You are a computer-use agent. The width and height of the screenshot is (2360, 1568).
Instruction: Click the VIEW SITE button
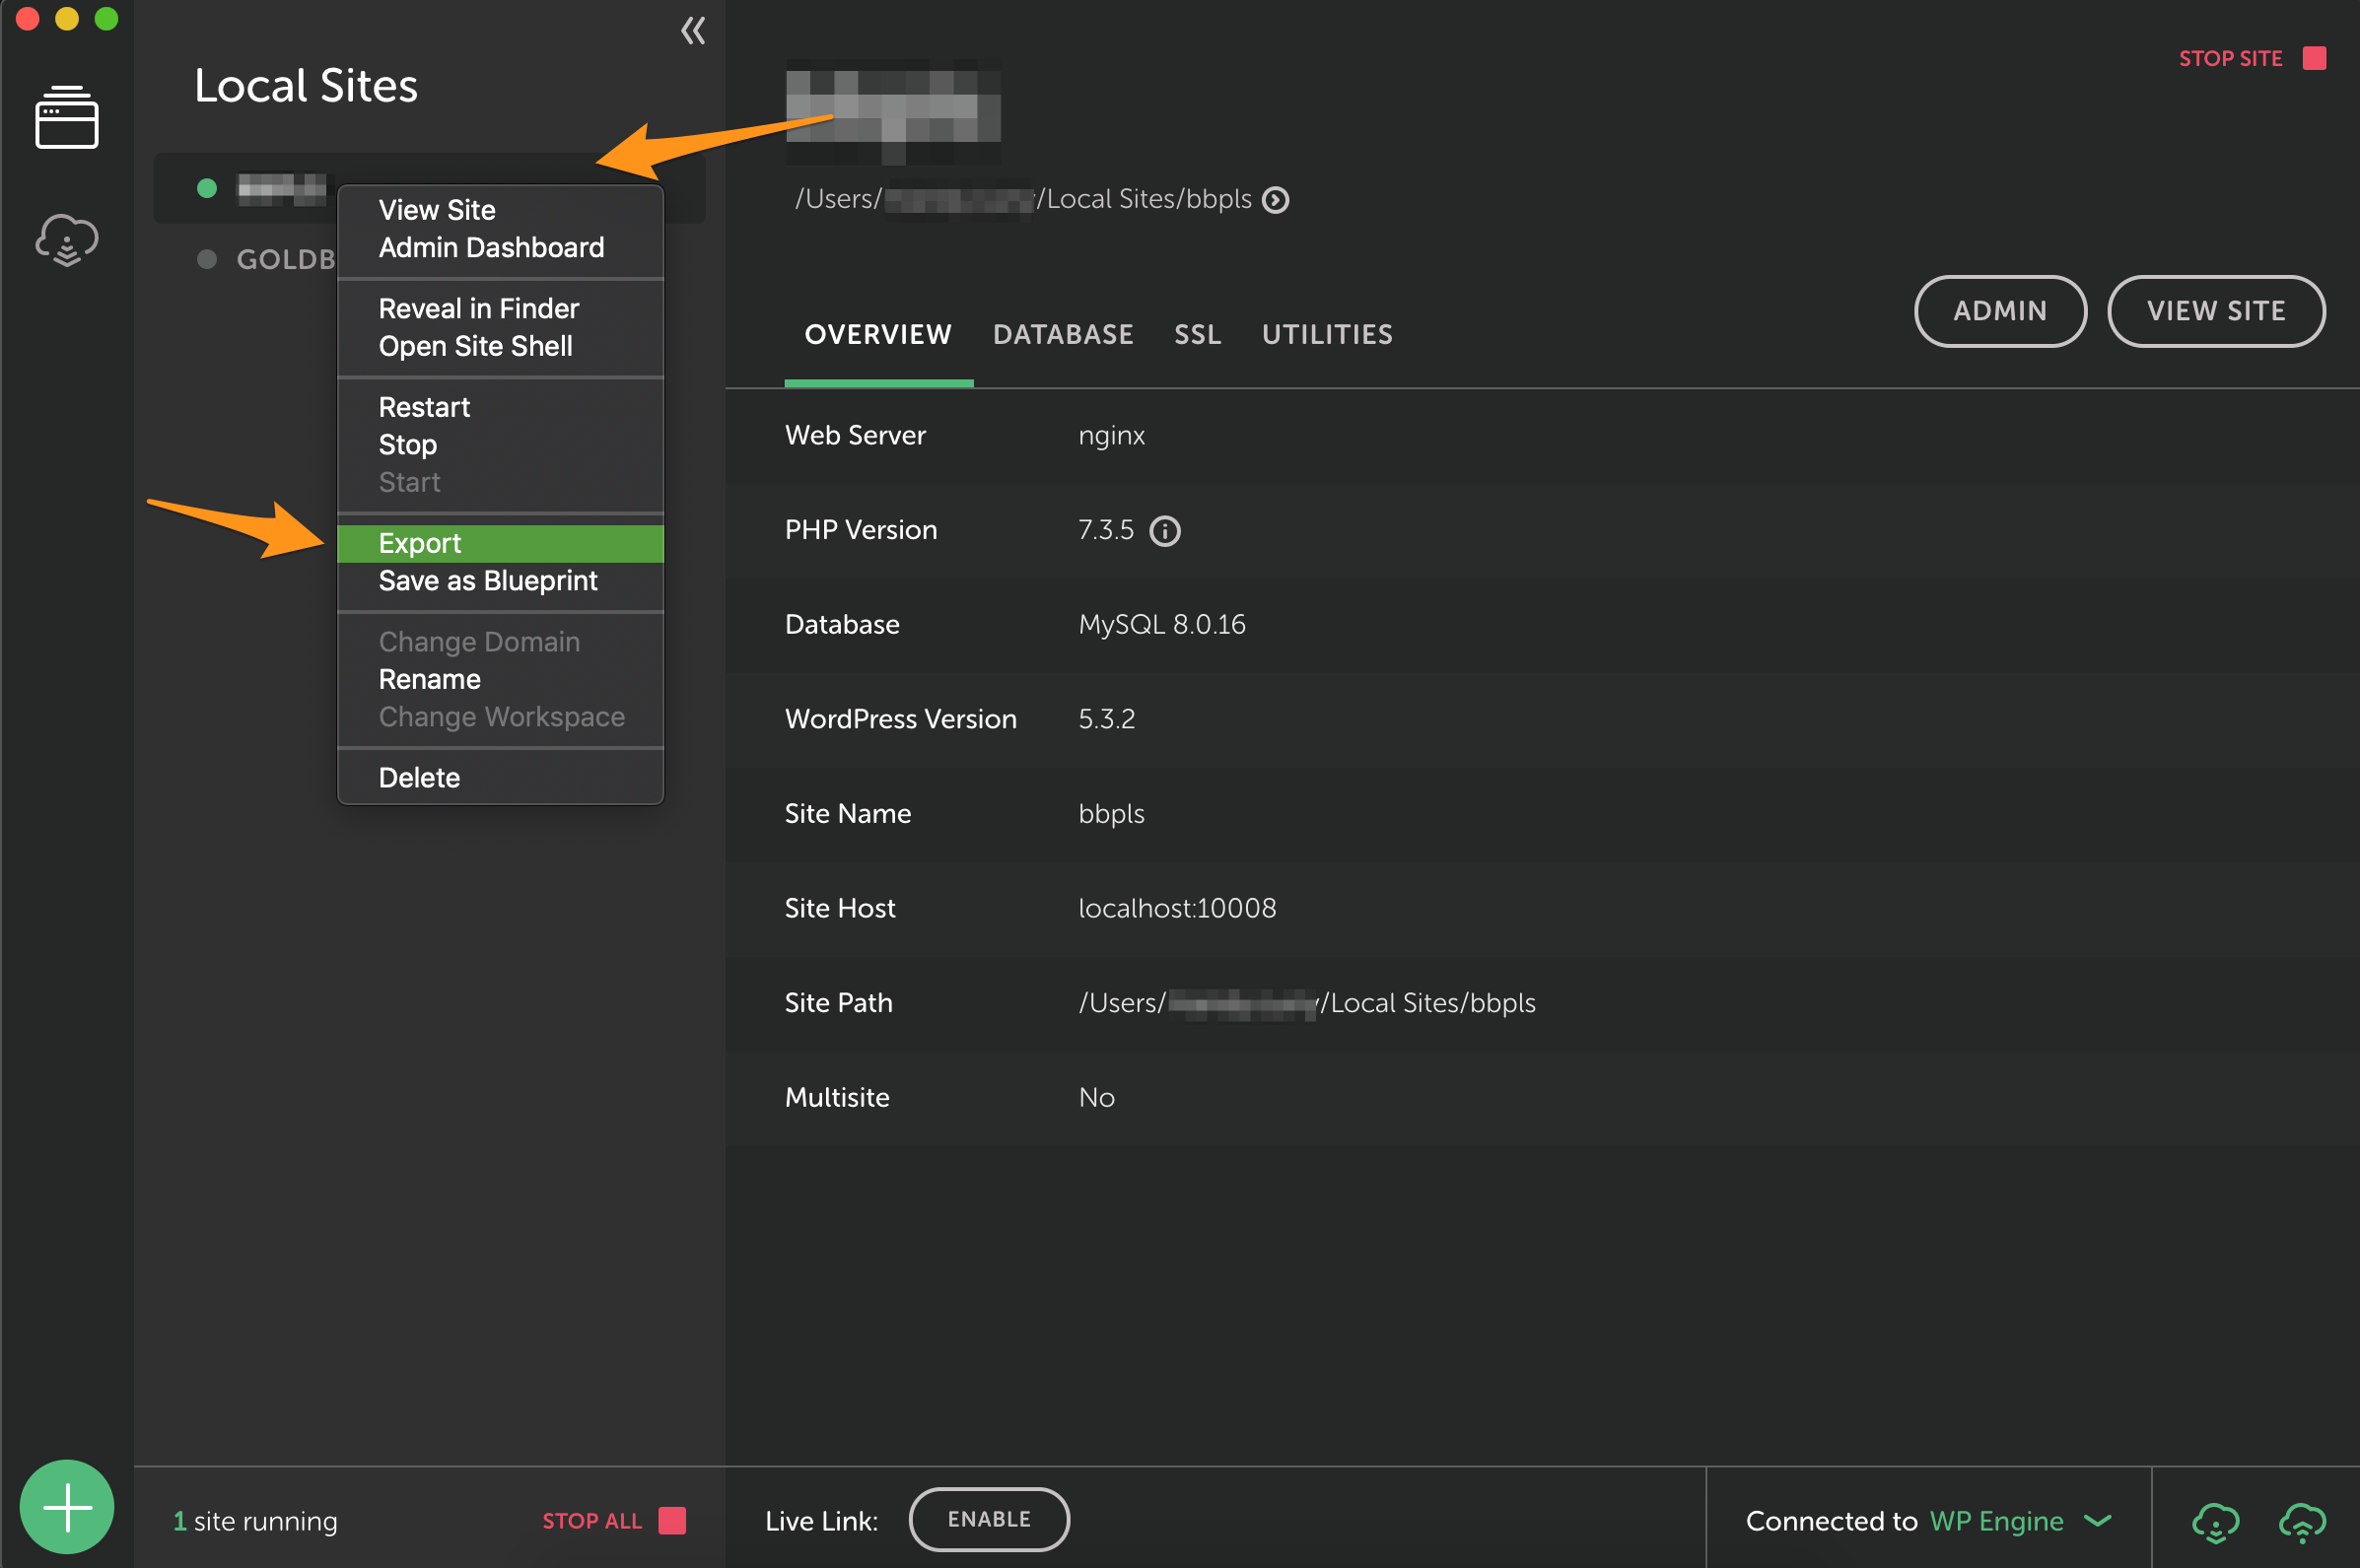coord(2215,311)
